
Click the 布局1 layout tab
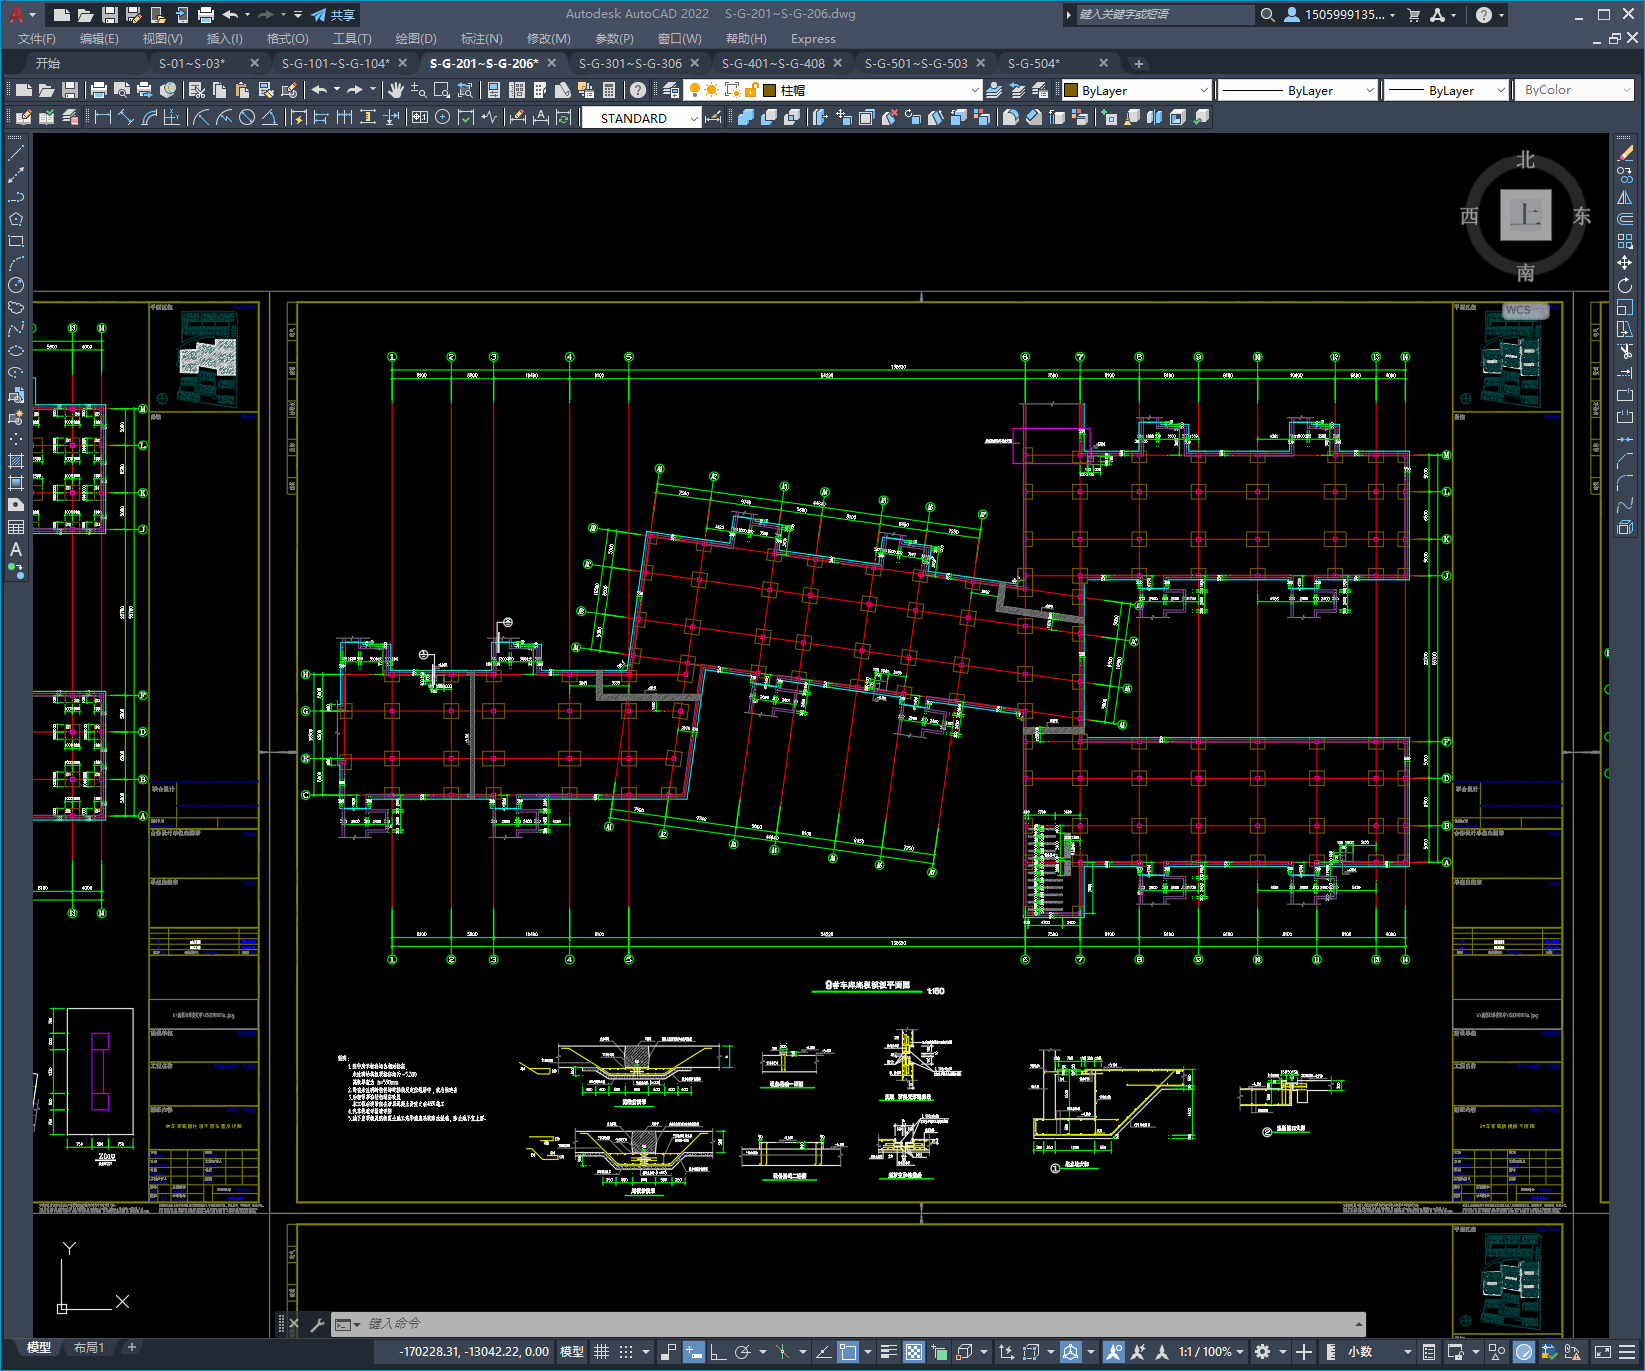[x=88, y=1348]
